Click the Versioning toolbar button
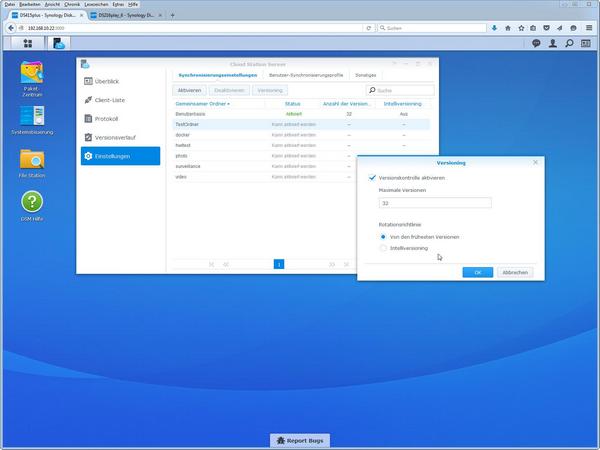Viewport: 600px width, 450px height. click(270, 90)
